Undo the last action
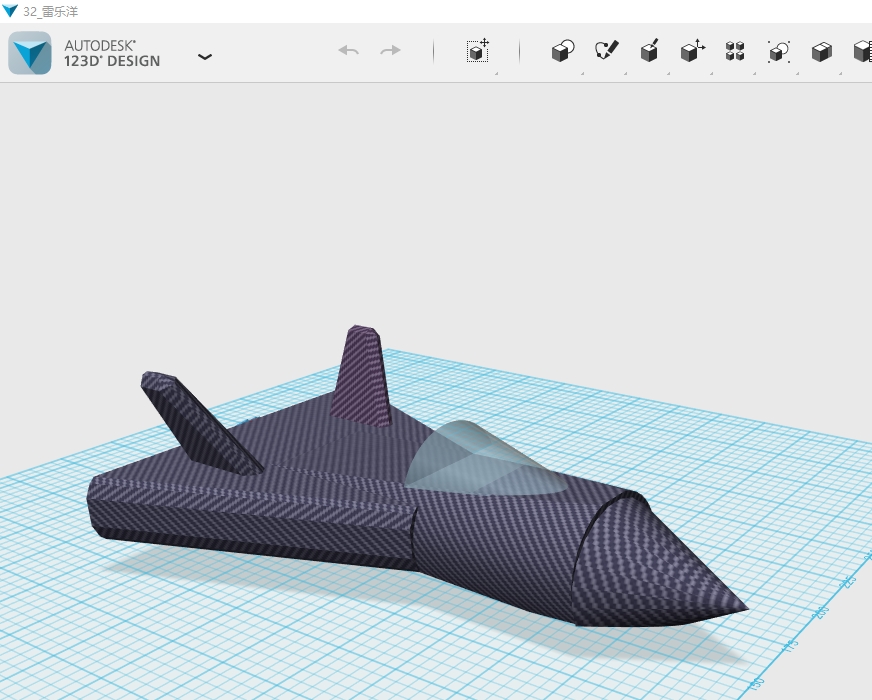Image resolution: width=872 pixels, height=700 pixels. 349,51
